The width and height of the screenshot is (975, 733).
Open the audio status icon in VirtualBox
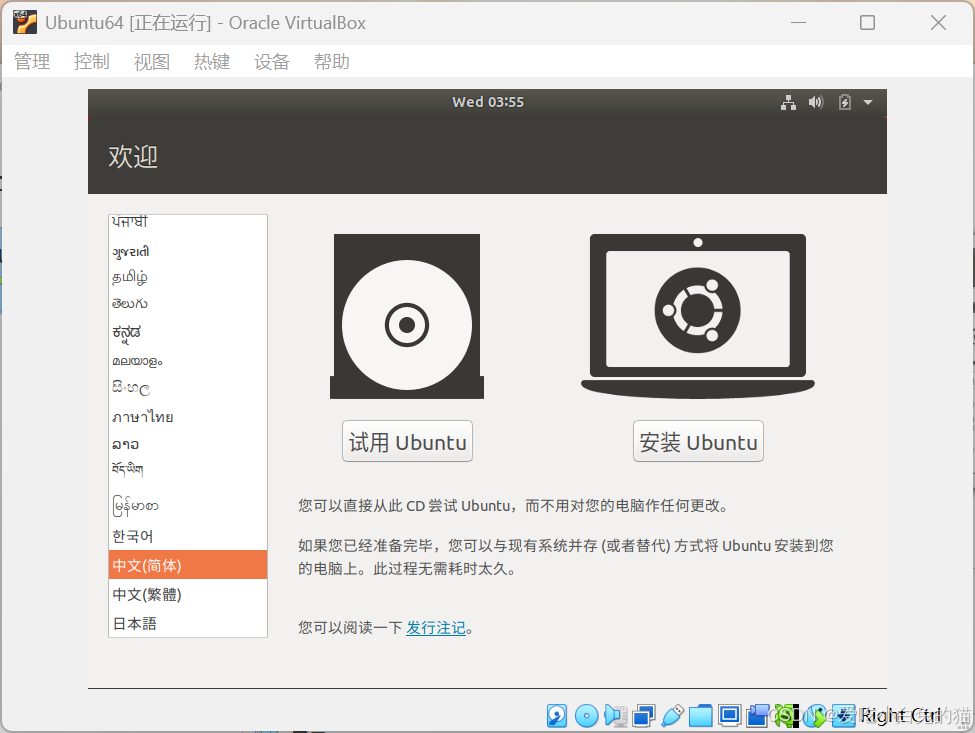click(x=615, y=715)
